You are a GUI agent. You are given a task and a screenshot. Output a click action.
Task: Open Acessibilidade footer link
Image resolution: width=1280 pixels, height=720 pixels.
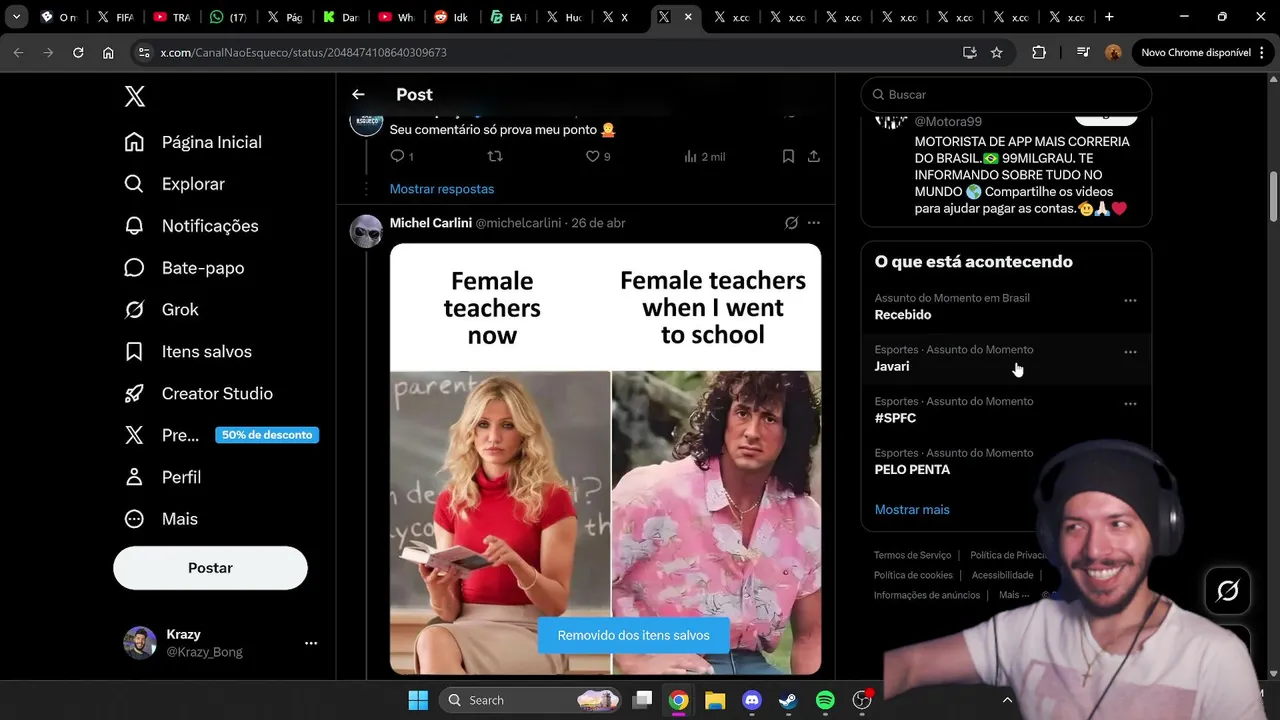click(x=1002, y=575)
